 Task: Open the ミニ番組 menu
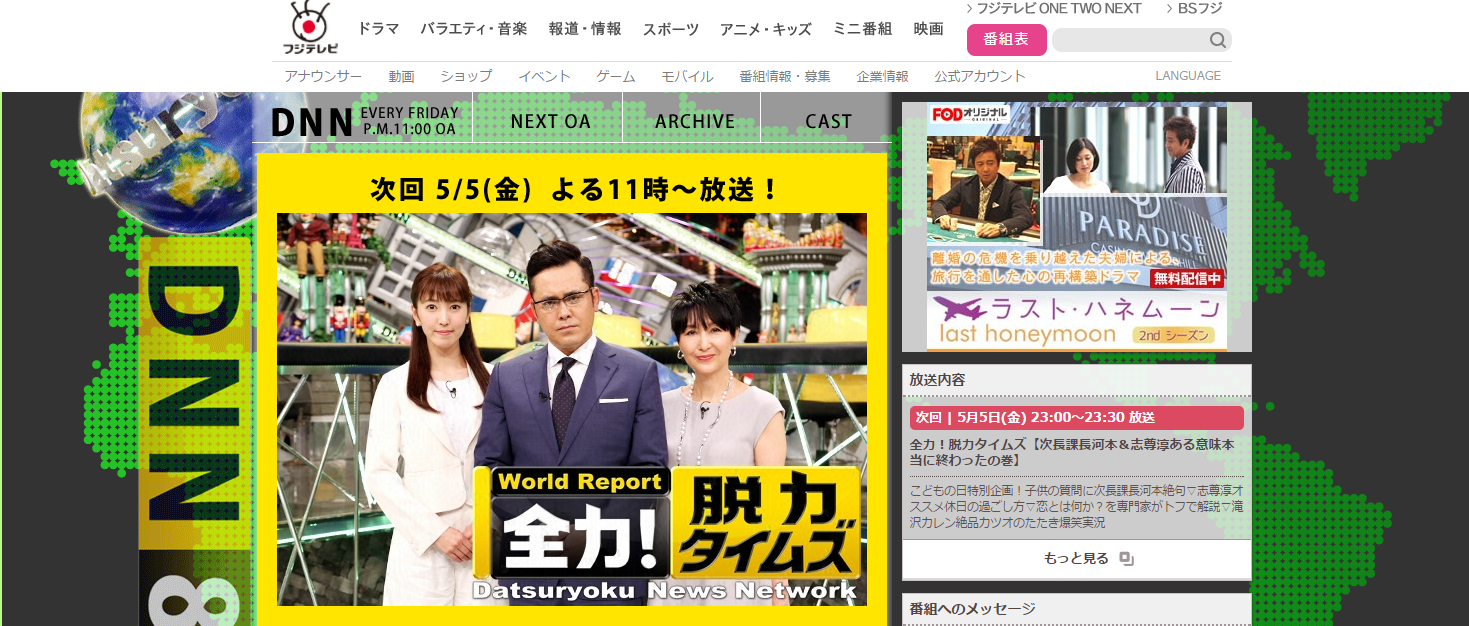(863, 29)
